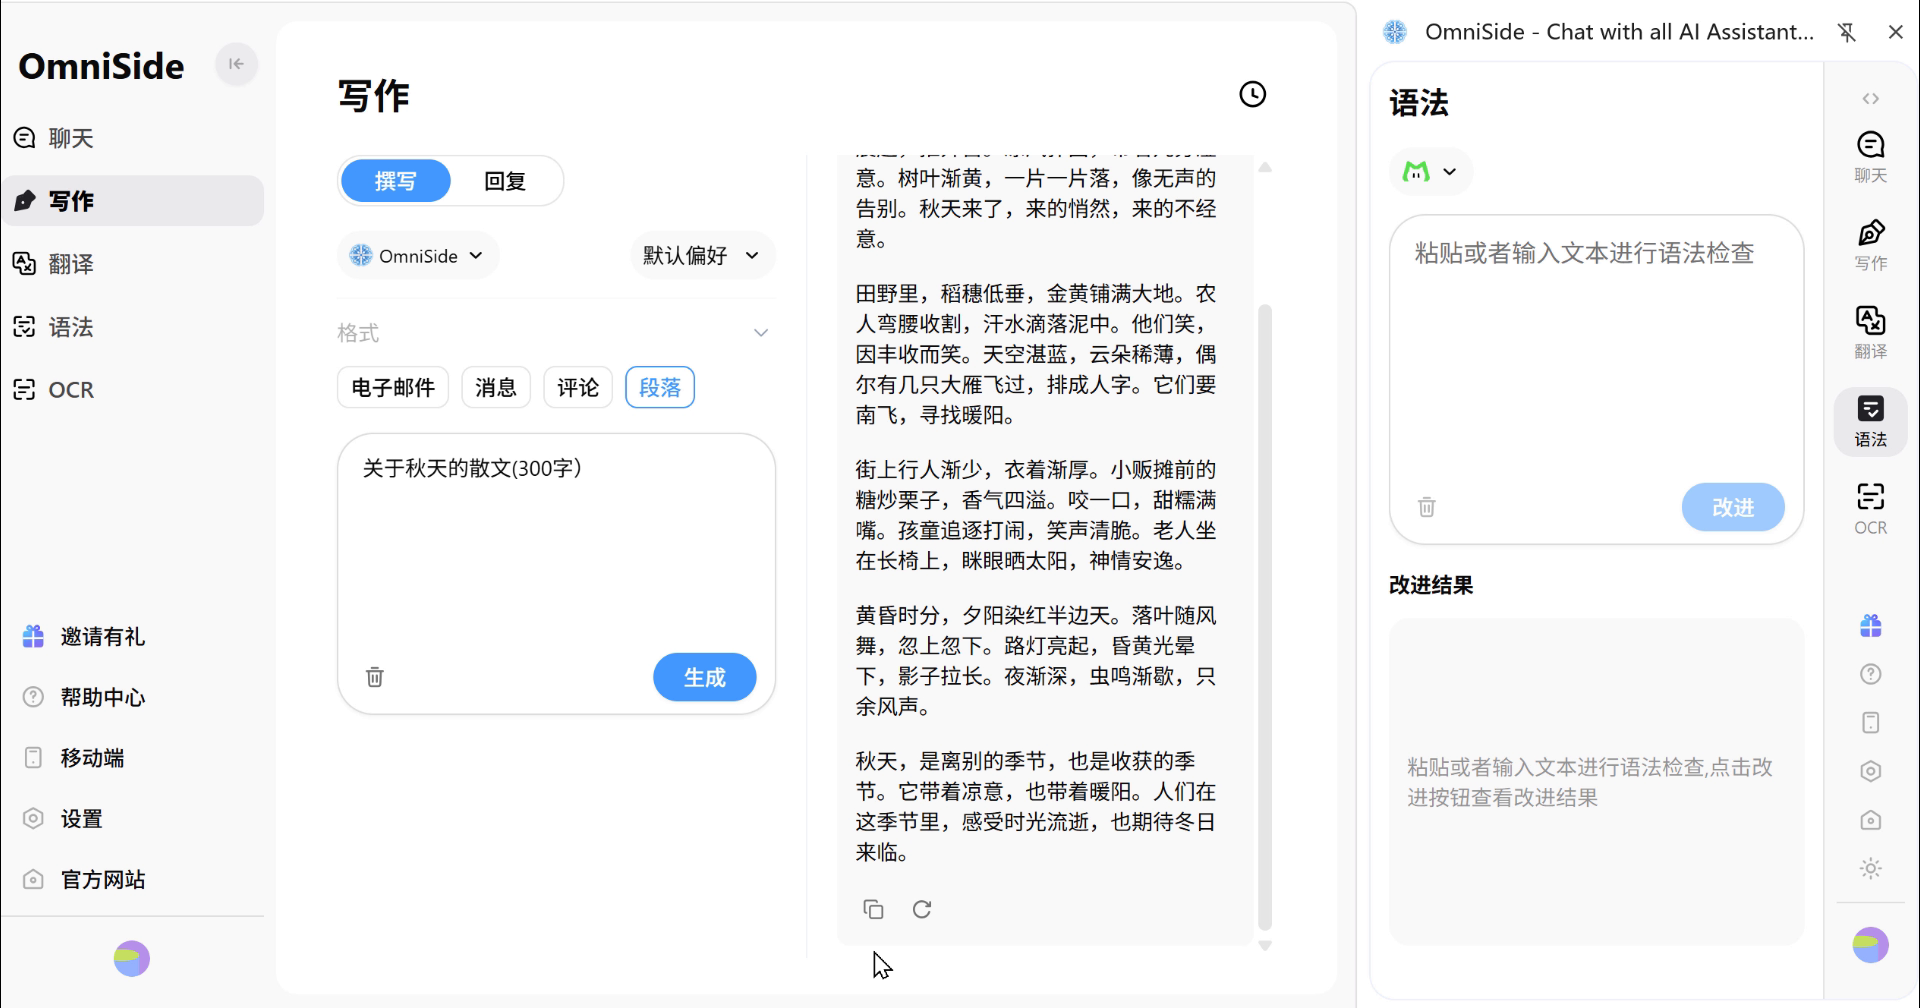1920x1008 pixels.
Task: Click the history clock icon
Action: click(x=1252, y=95)
